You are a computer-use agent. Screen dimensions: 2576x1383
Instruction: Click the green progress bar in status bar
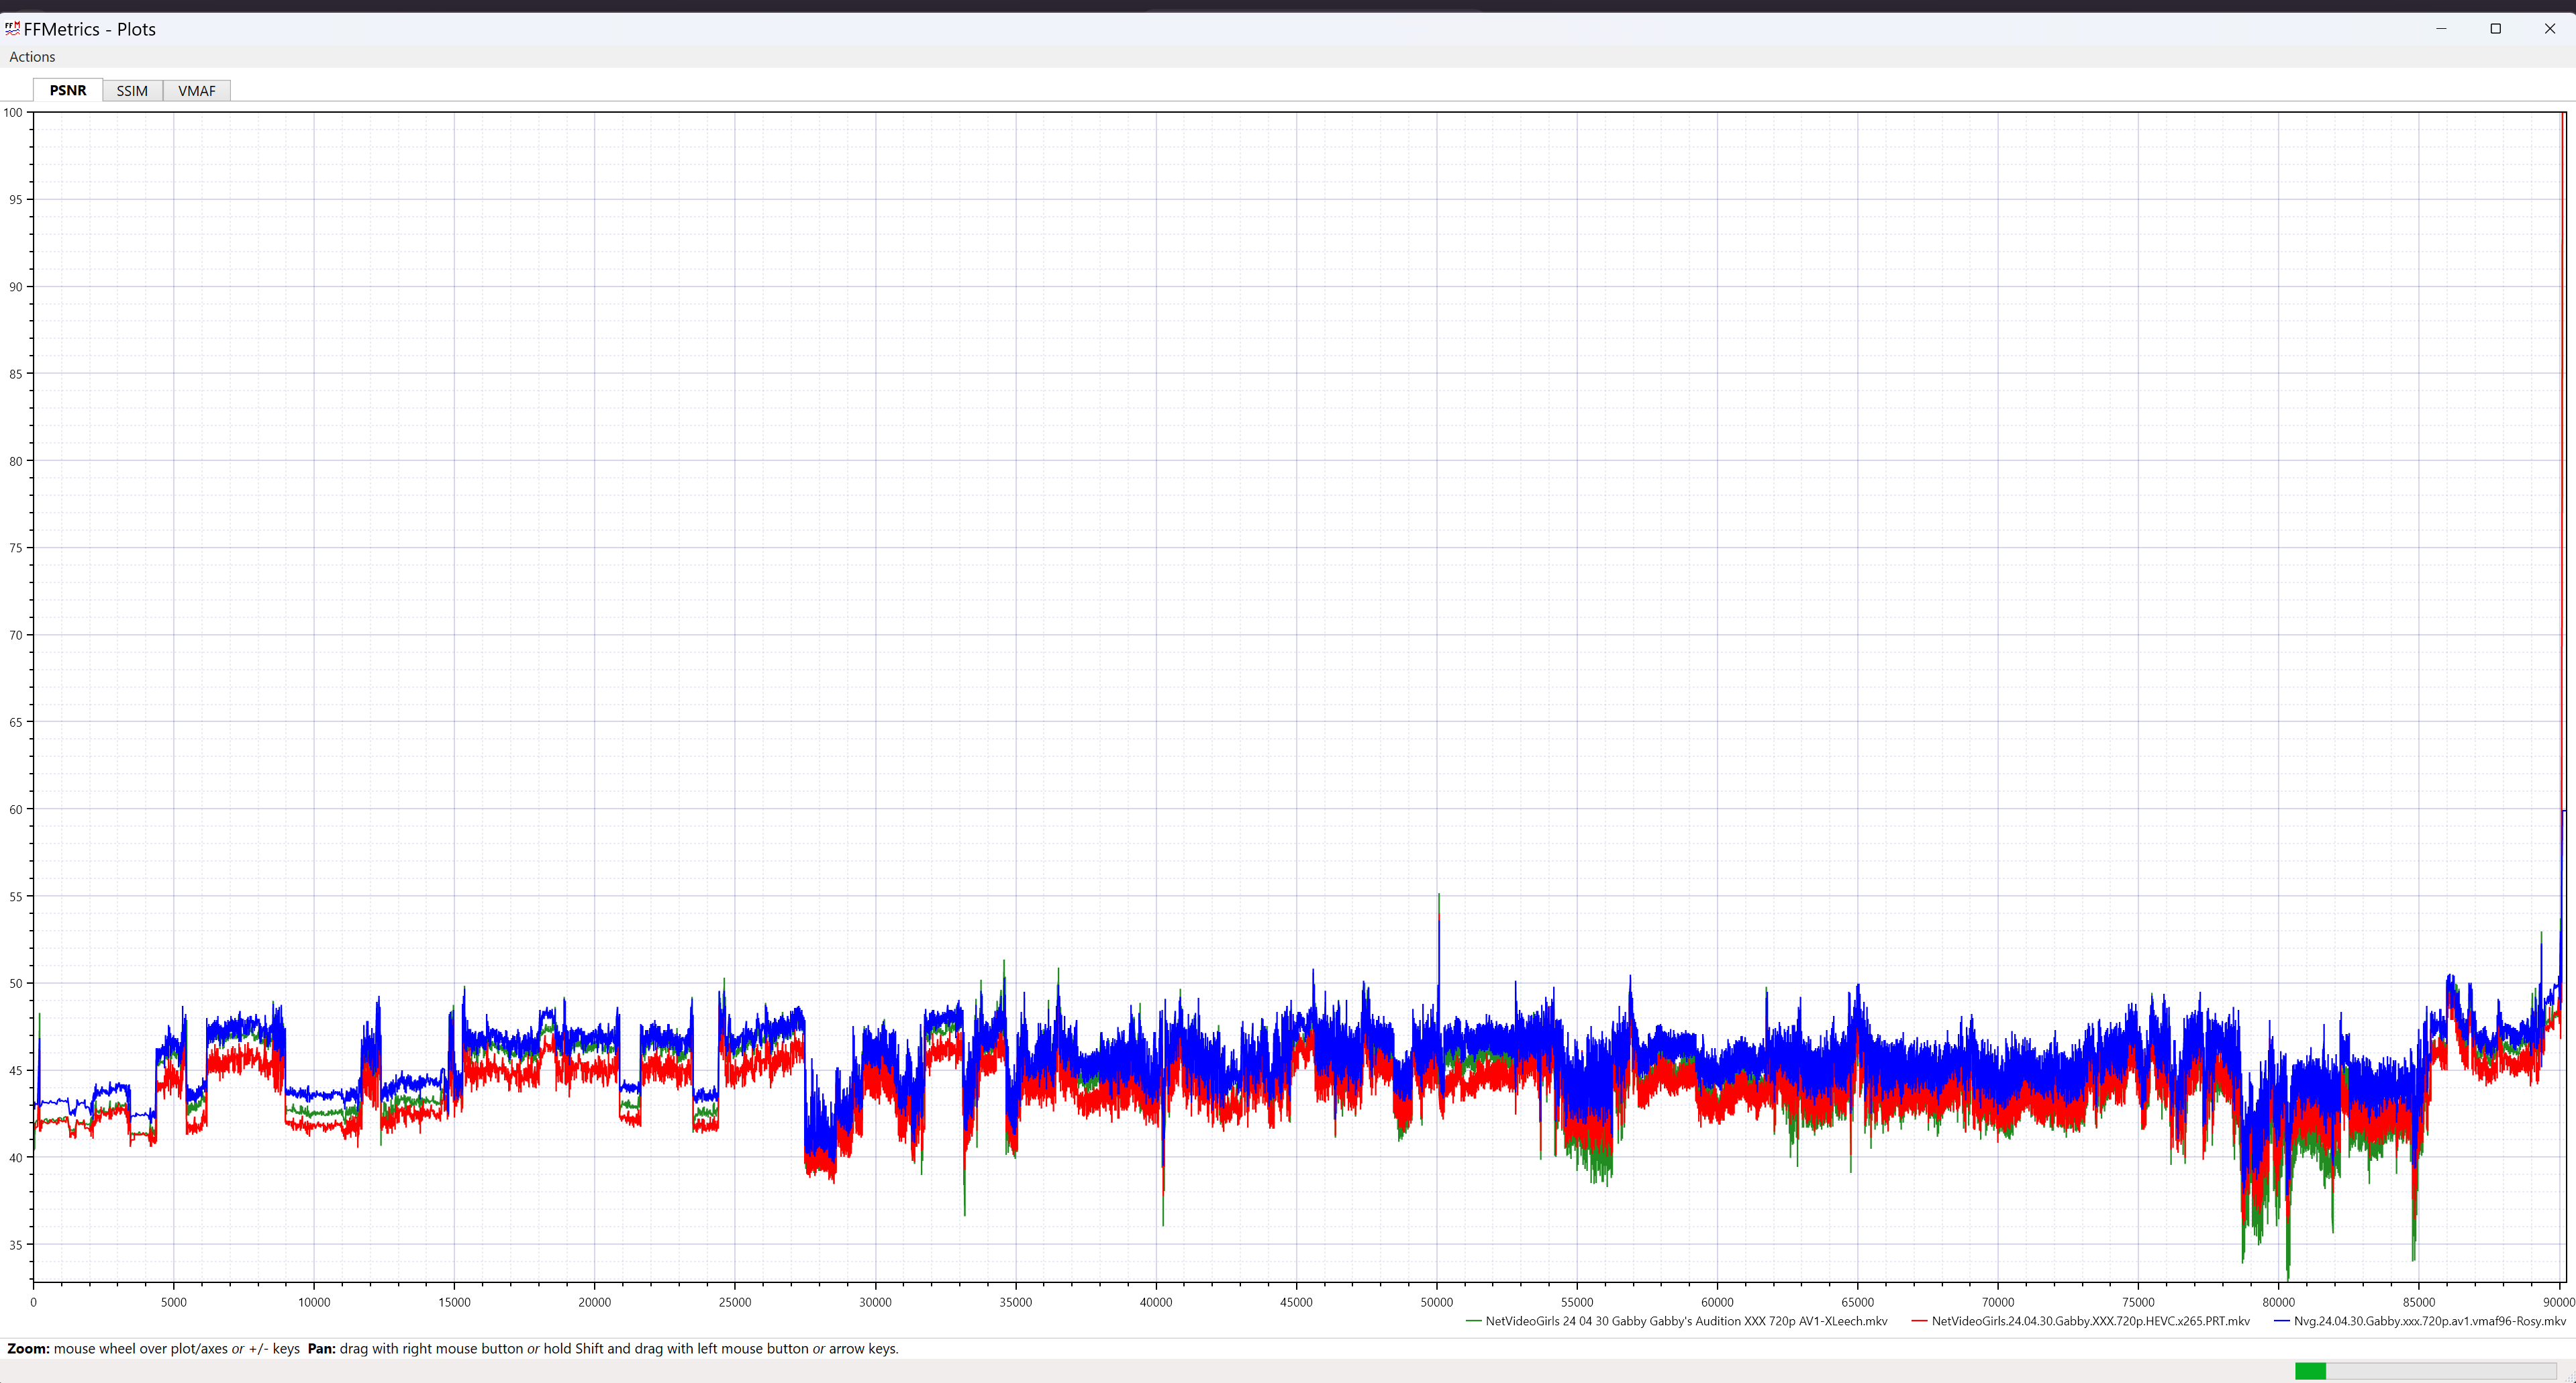point(2310,1370)
